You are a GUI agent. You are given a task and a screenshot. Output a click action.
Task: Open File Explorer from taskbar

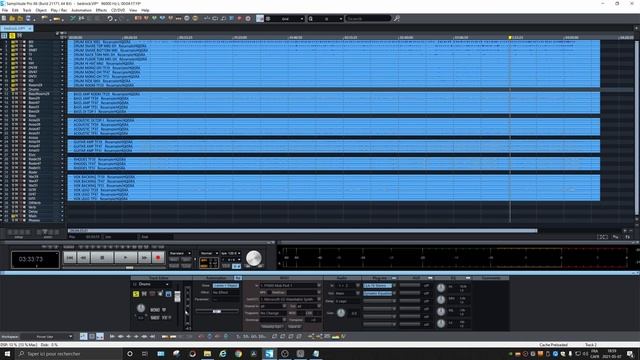(x=207, y=353)
